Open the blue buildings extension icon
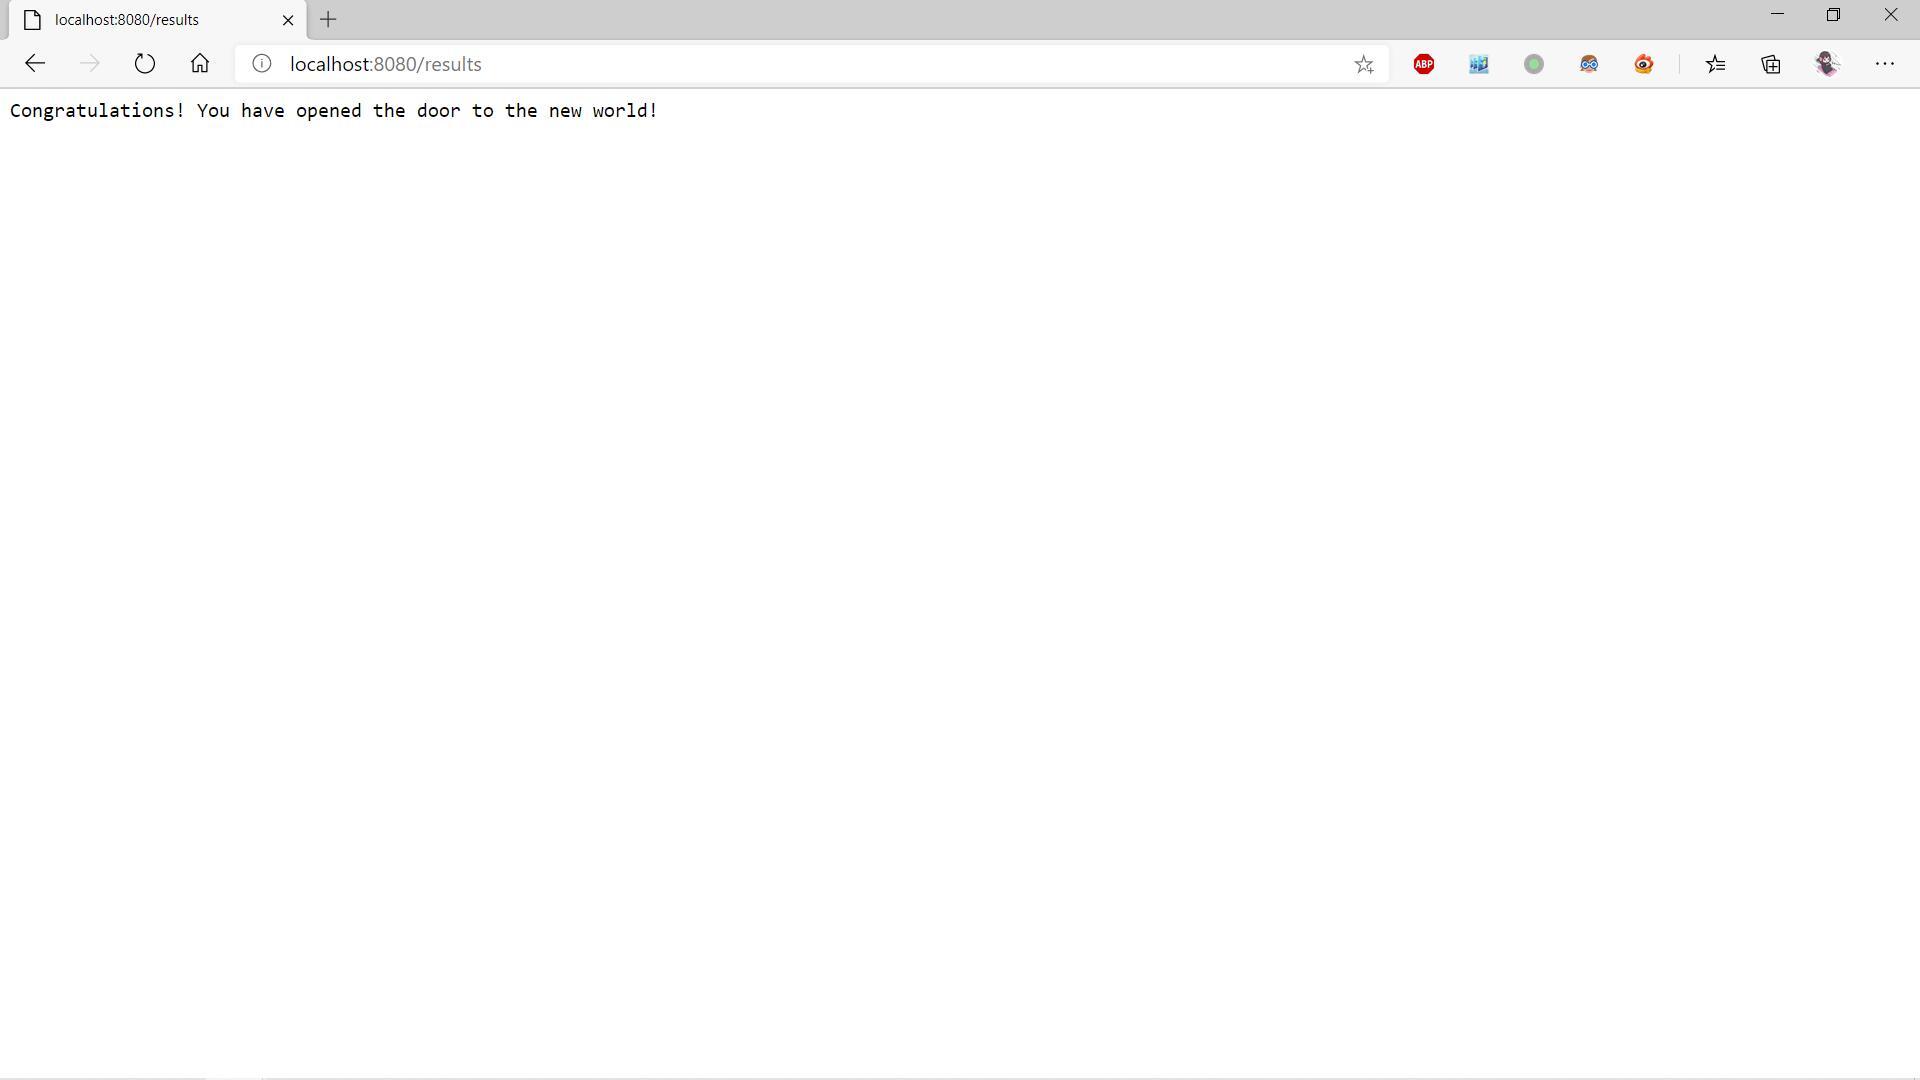 (x=1479, y=64)
